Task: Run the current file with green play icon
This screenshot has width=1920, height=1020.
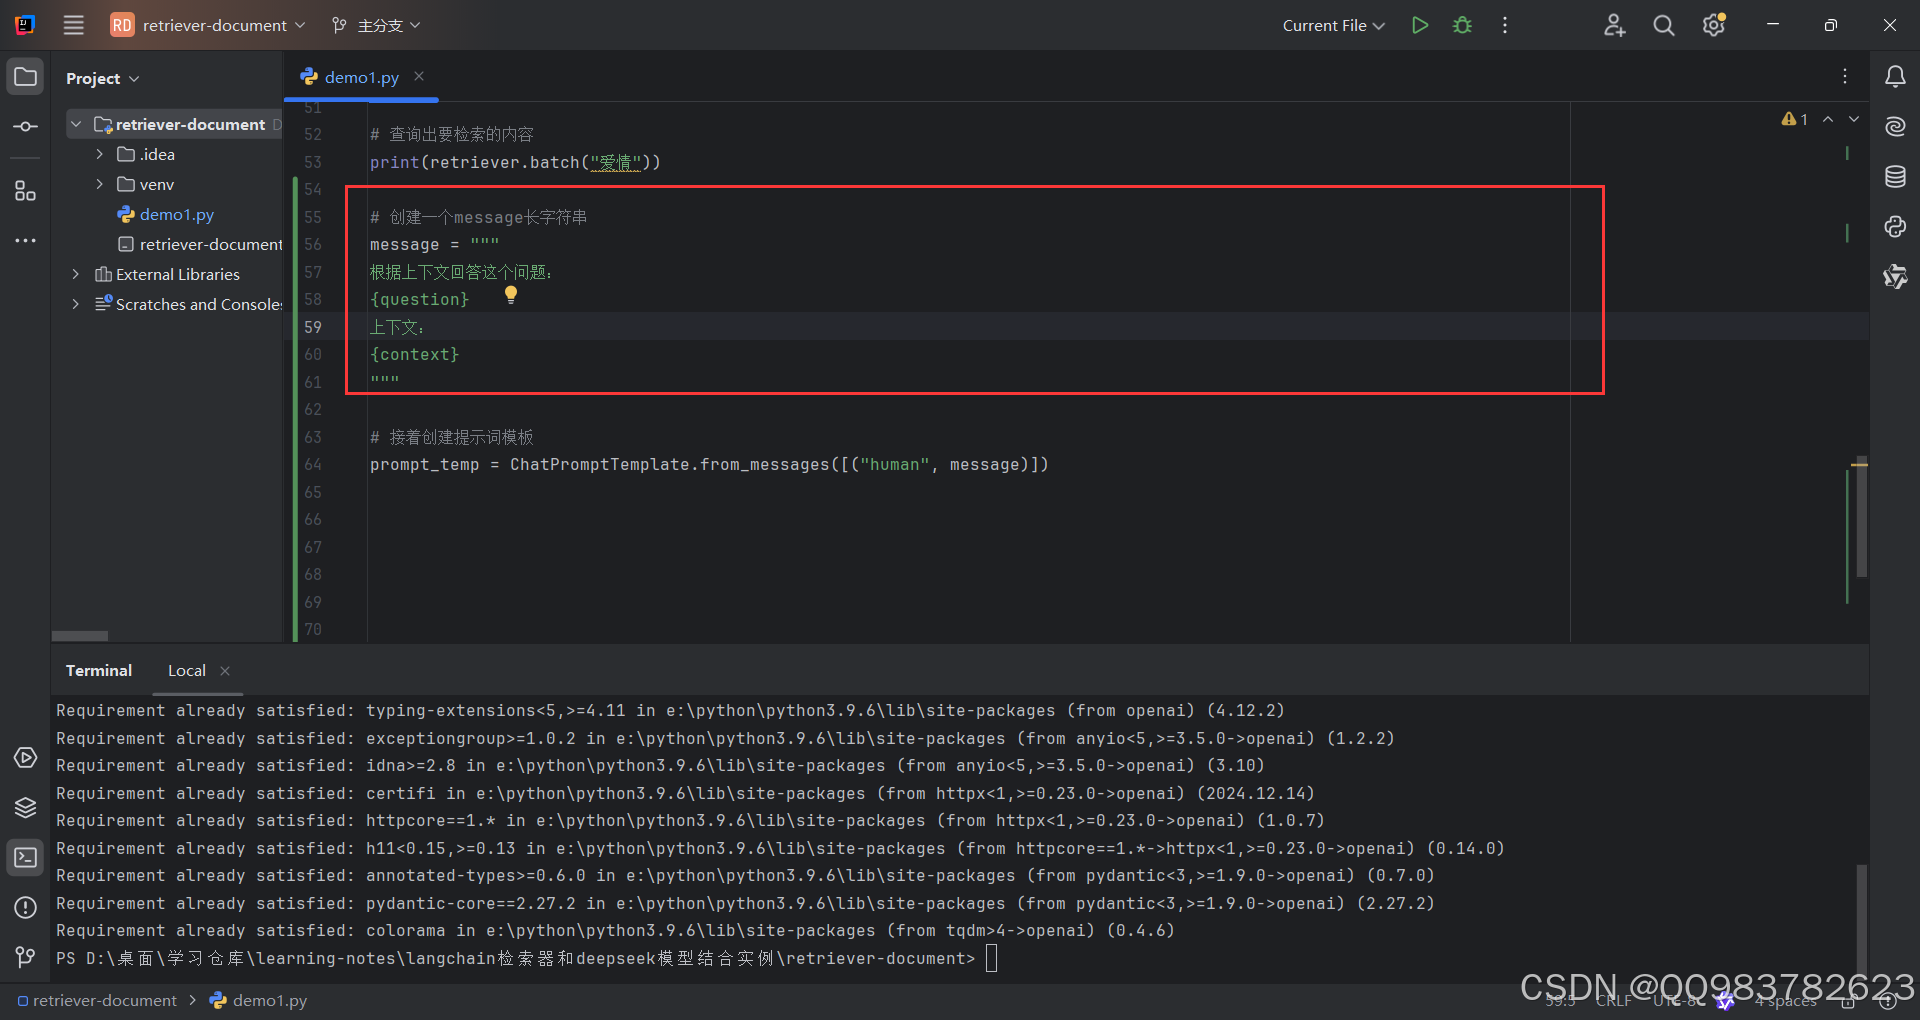Action: 1419,25
